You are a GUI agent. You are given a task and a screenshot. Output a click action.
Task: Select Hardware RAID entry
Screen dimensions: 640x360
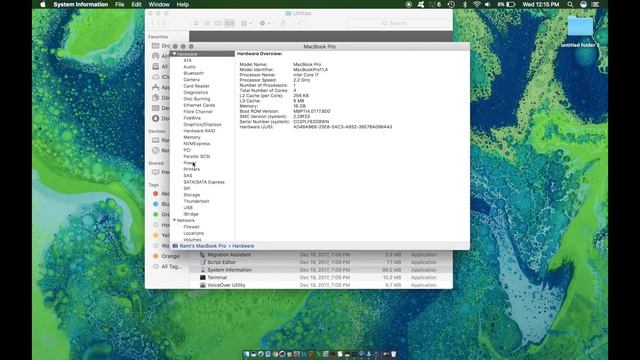[x=199, y=131]
